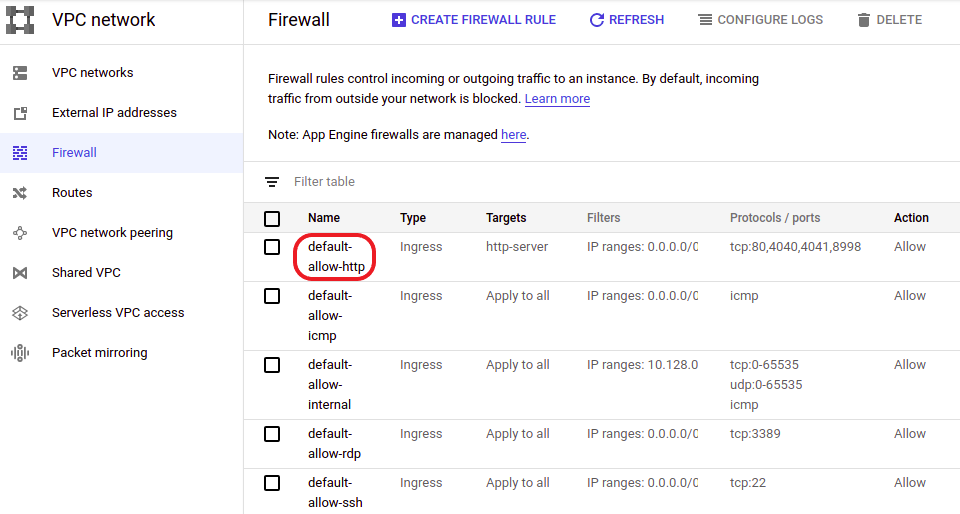Click the tcp:80,4040,4041,8998 ports cell
The image size is (960, 514).
(795, 247)
